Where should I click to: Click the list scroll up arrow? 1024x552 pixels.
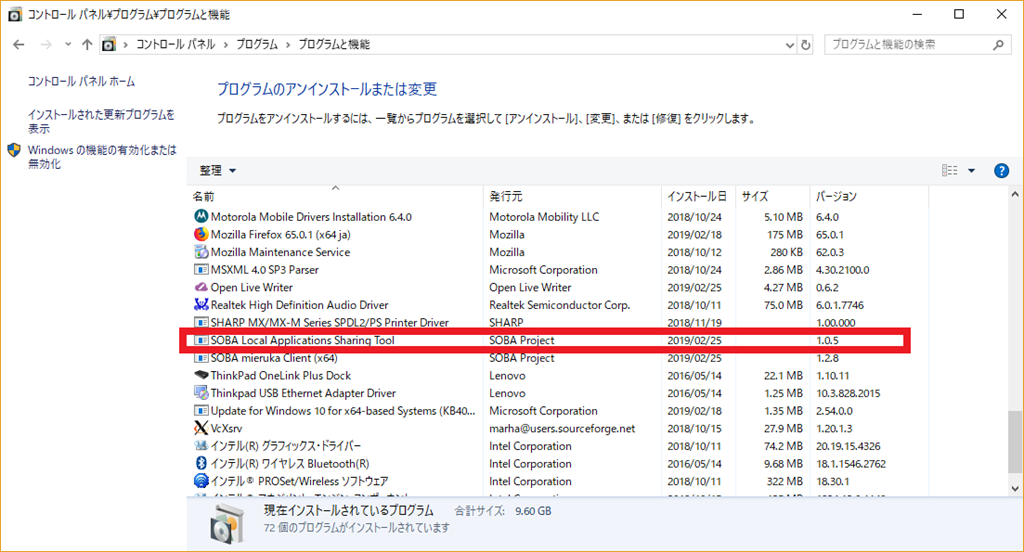coord(1015,194)
